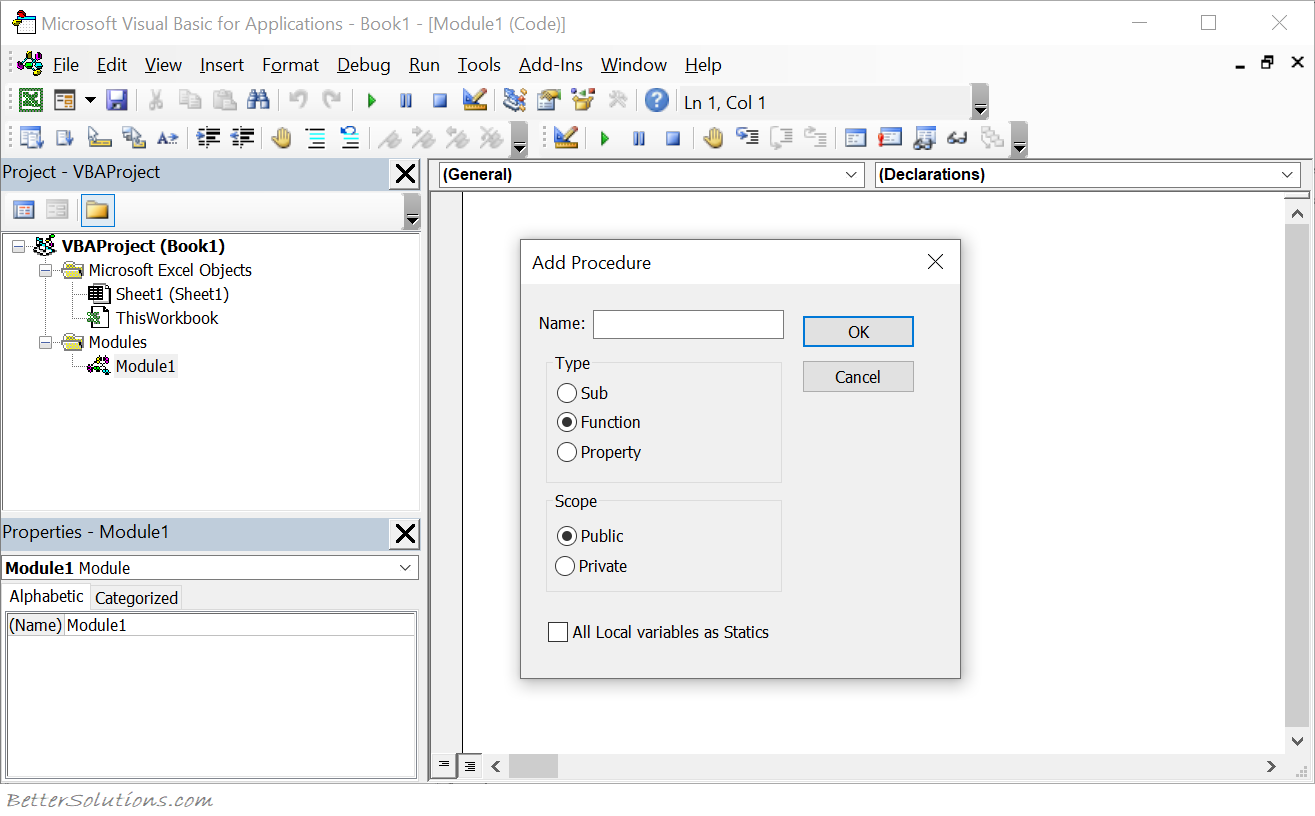1315x816 pixels.
Task: Open Find with the binoculars icon
Action: pyautogui.click(x=258, y=100)
